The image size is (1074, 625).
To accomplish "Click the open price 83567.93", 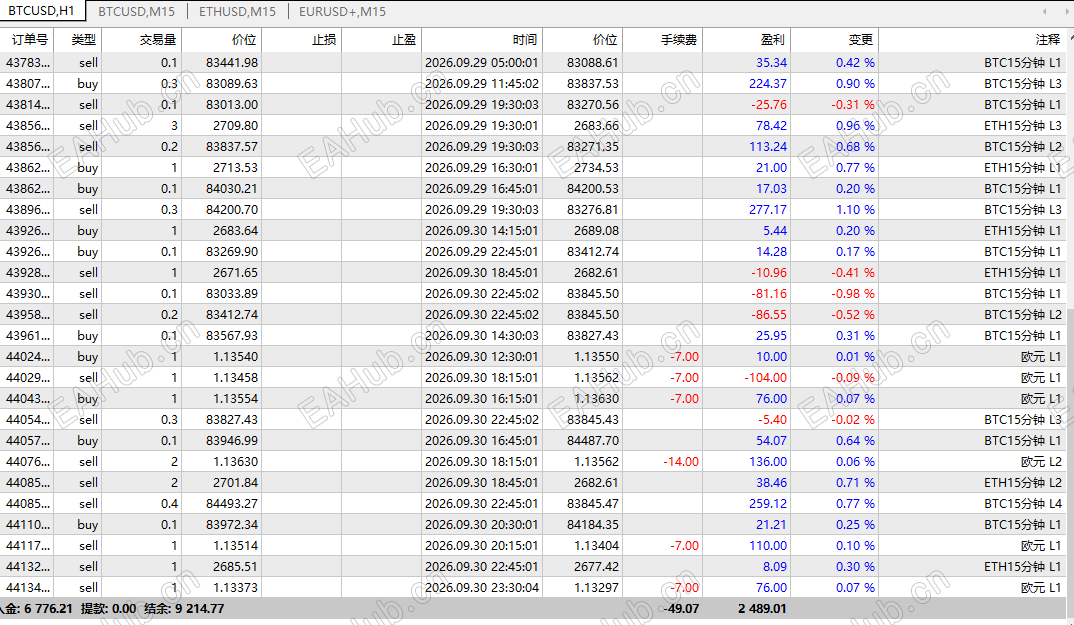I will [232, 336].
